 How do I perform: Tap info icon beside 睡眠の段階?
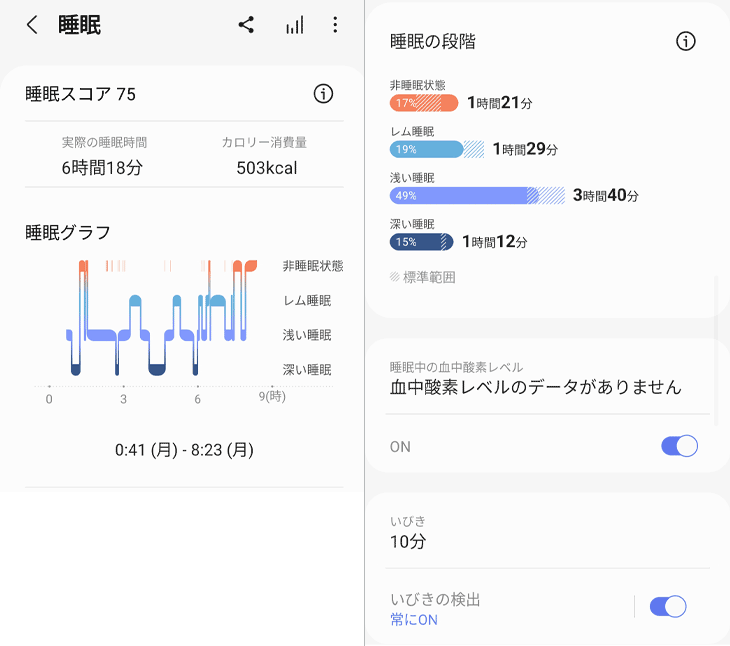click(685, 41)
